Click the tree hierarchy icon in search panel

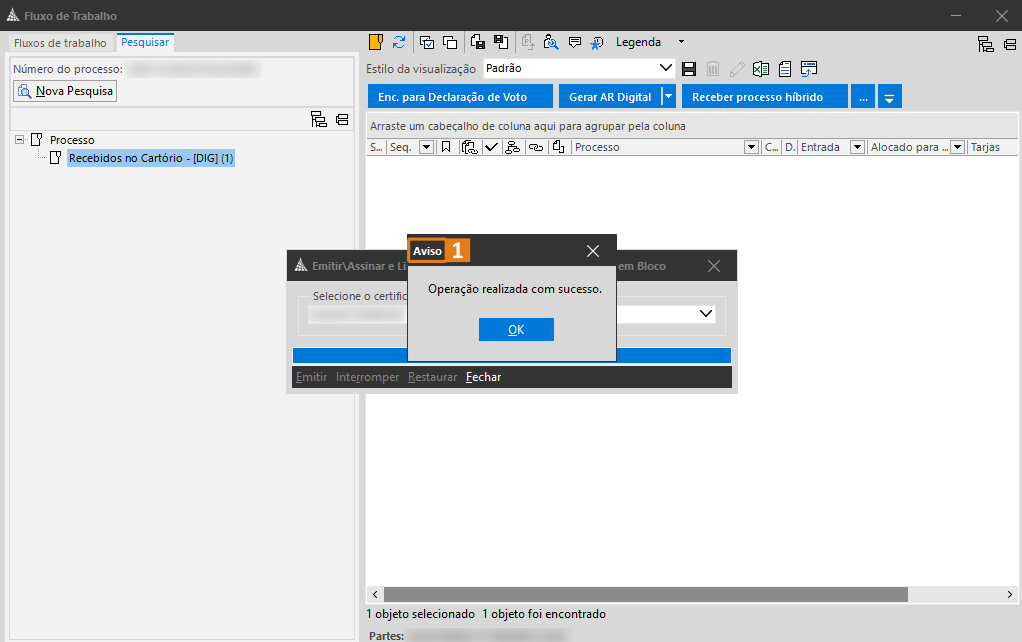tap(319, 119)
